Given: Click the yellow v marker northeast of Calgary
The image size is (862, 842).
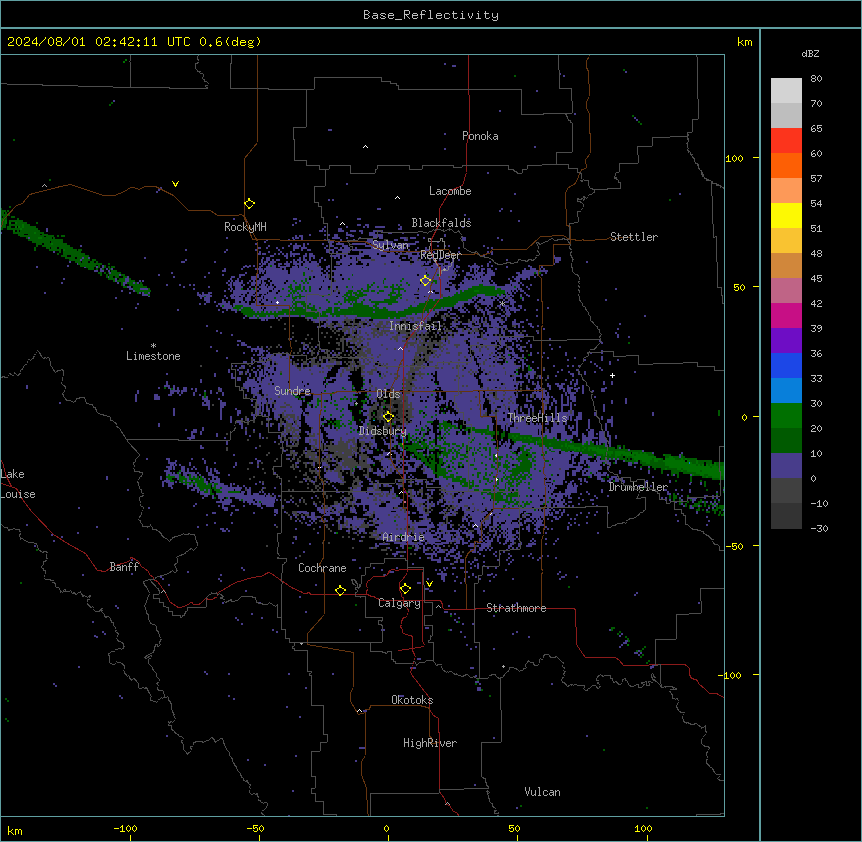Looking at the screenshot, I should tap(429, 584).
